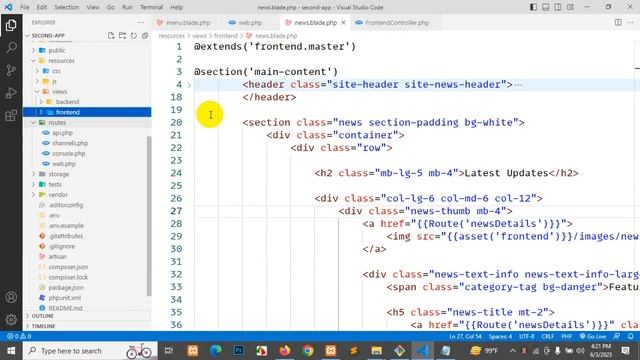Open the Selection menu
640x360 pixels.
(x=67, y=7)
